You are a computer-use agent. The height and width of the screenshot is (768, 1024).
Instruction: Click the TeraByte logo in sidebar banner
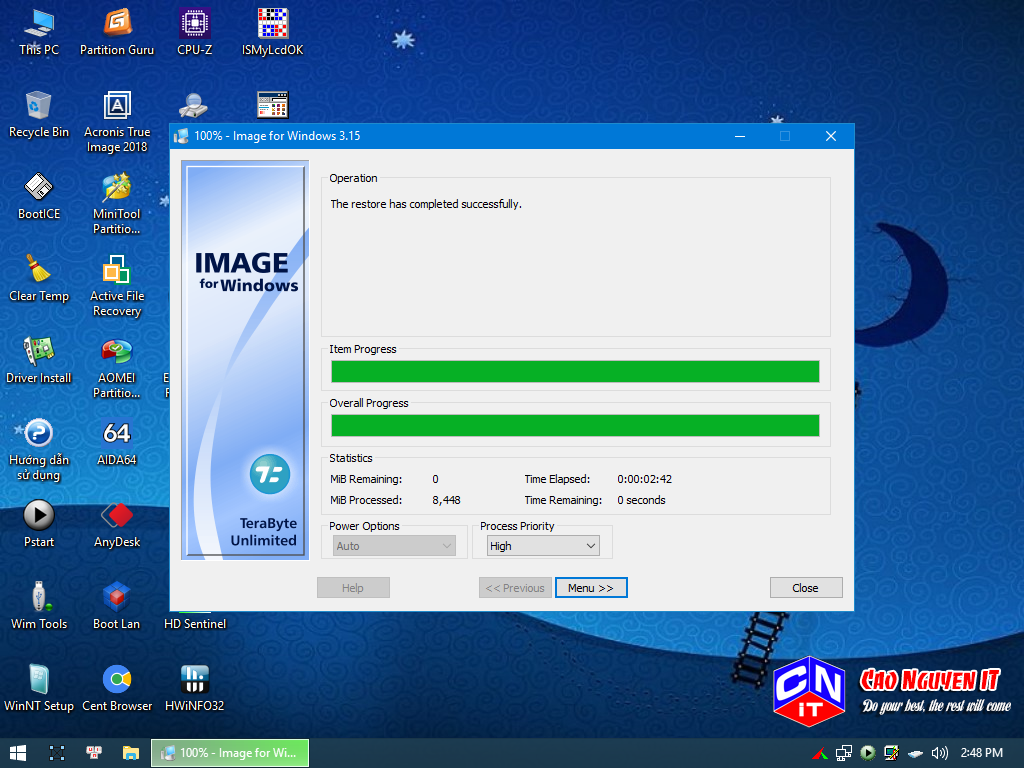click(270, 474)
